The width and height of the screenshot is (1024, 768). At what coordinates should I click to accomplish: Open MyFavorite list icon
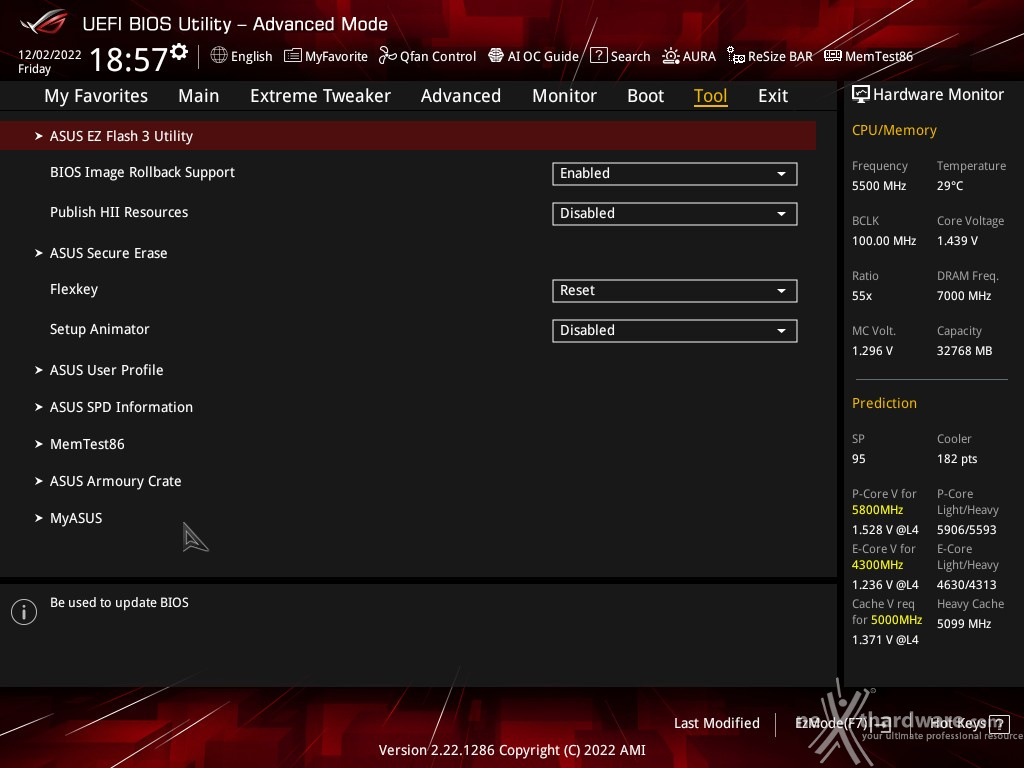(293, 56)
